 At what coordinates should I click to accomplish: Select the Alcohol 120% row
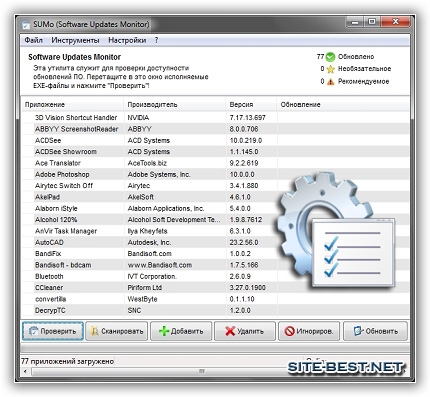click(216, 220)
